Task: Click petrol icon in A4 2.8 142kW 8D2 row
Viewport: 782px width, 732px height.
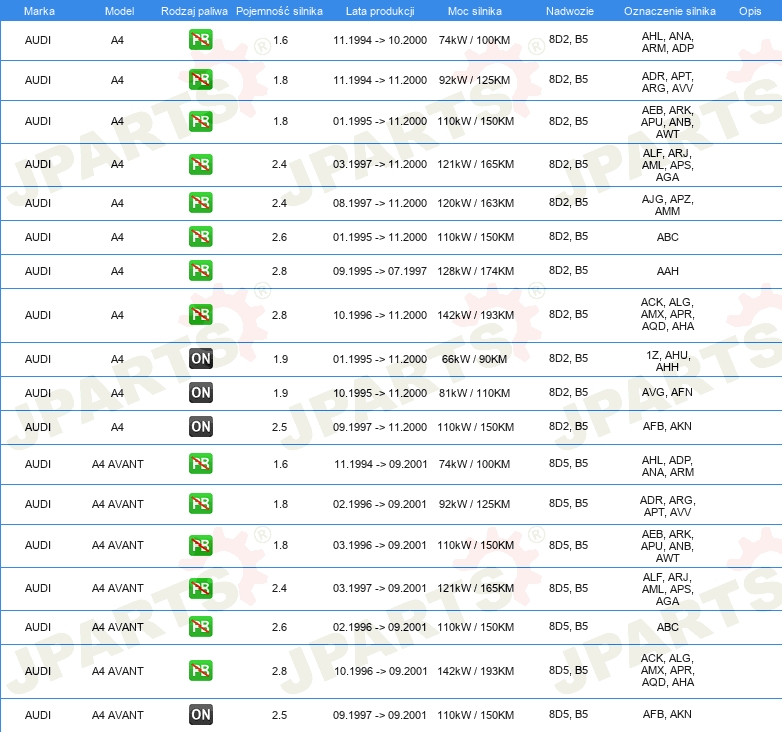Action: pyautogui.click(x=201, y=315)
